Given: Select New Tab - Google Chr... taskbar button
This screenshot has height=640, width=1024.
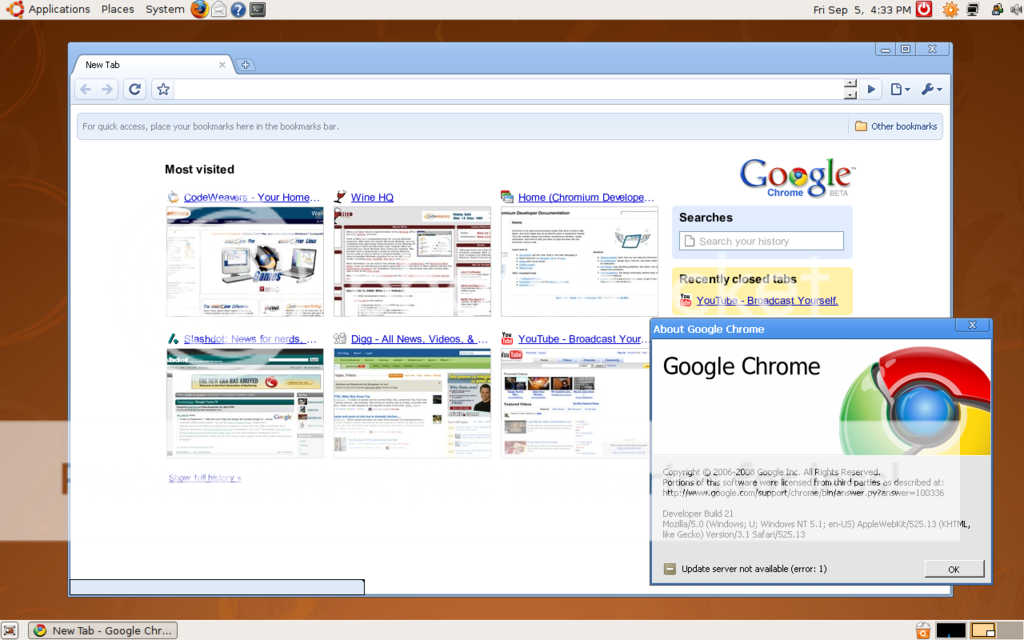Looking at the screenshot, I should point(103,630).
